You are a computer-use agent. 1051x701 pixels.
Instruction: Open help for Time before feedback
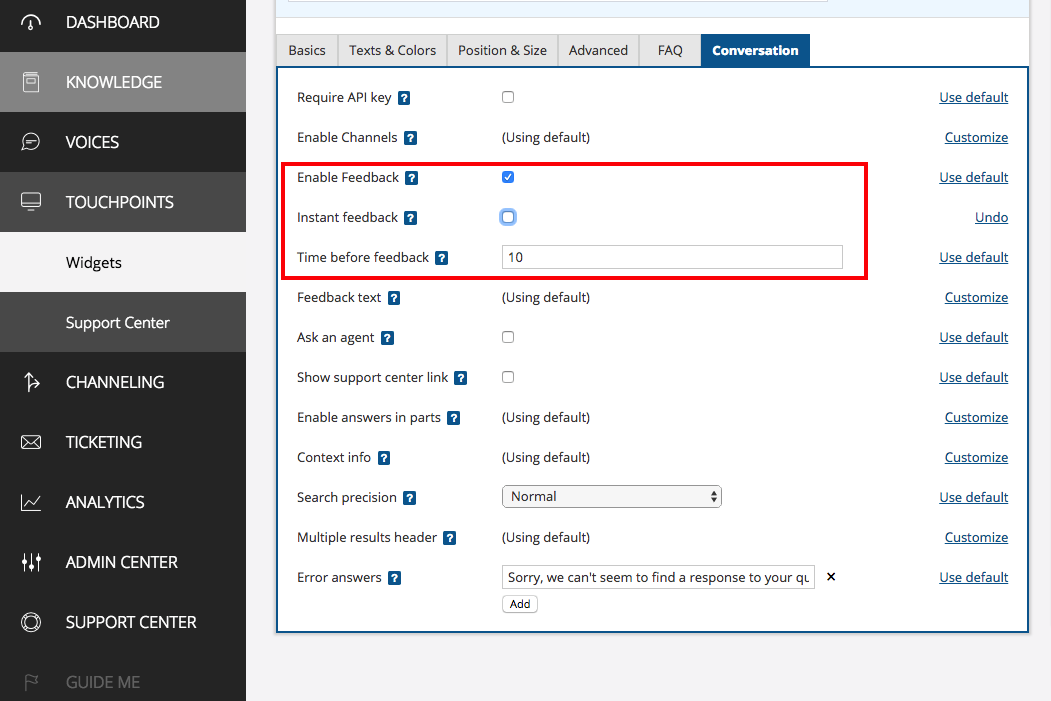click(x=442, y=258)
